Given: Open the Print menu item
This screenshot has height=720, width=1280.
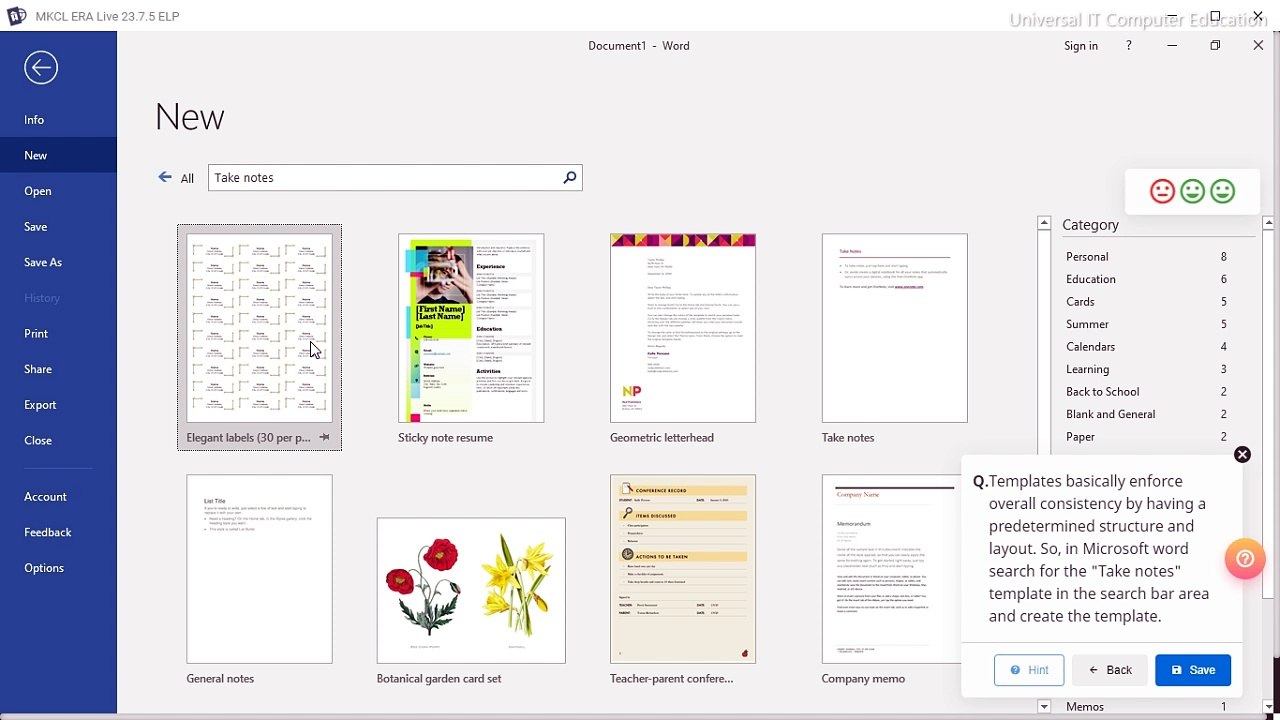Looking at the screenshot, I should click(x=36, y=333).
